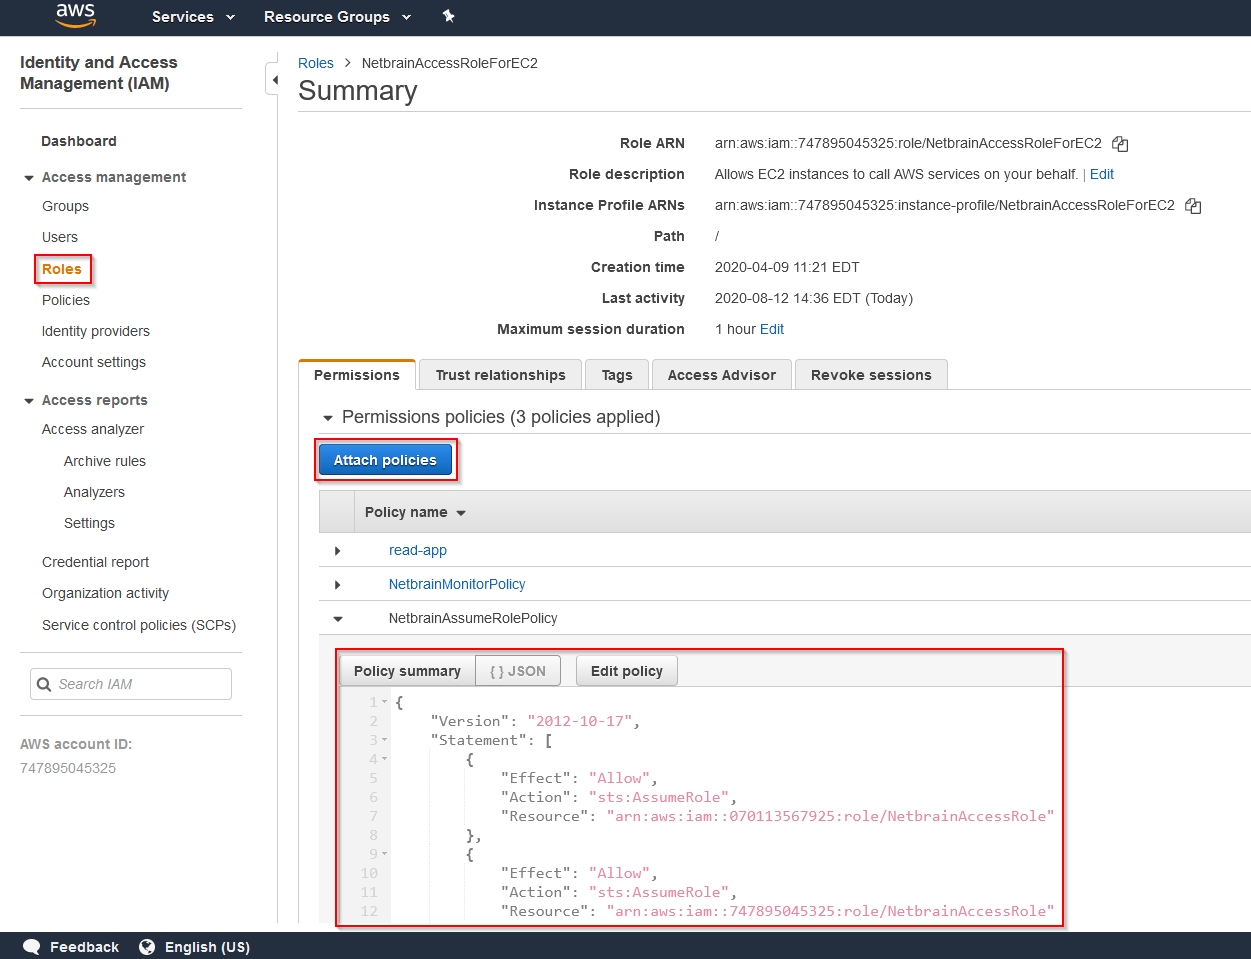Edit the maximum session duration
The image size is (1251, 959).
tap(772, 329)
